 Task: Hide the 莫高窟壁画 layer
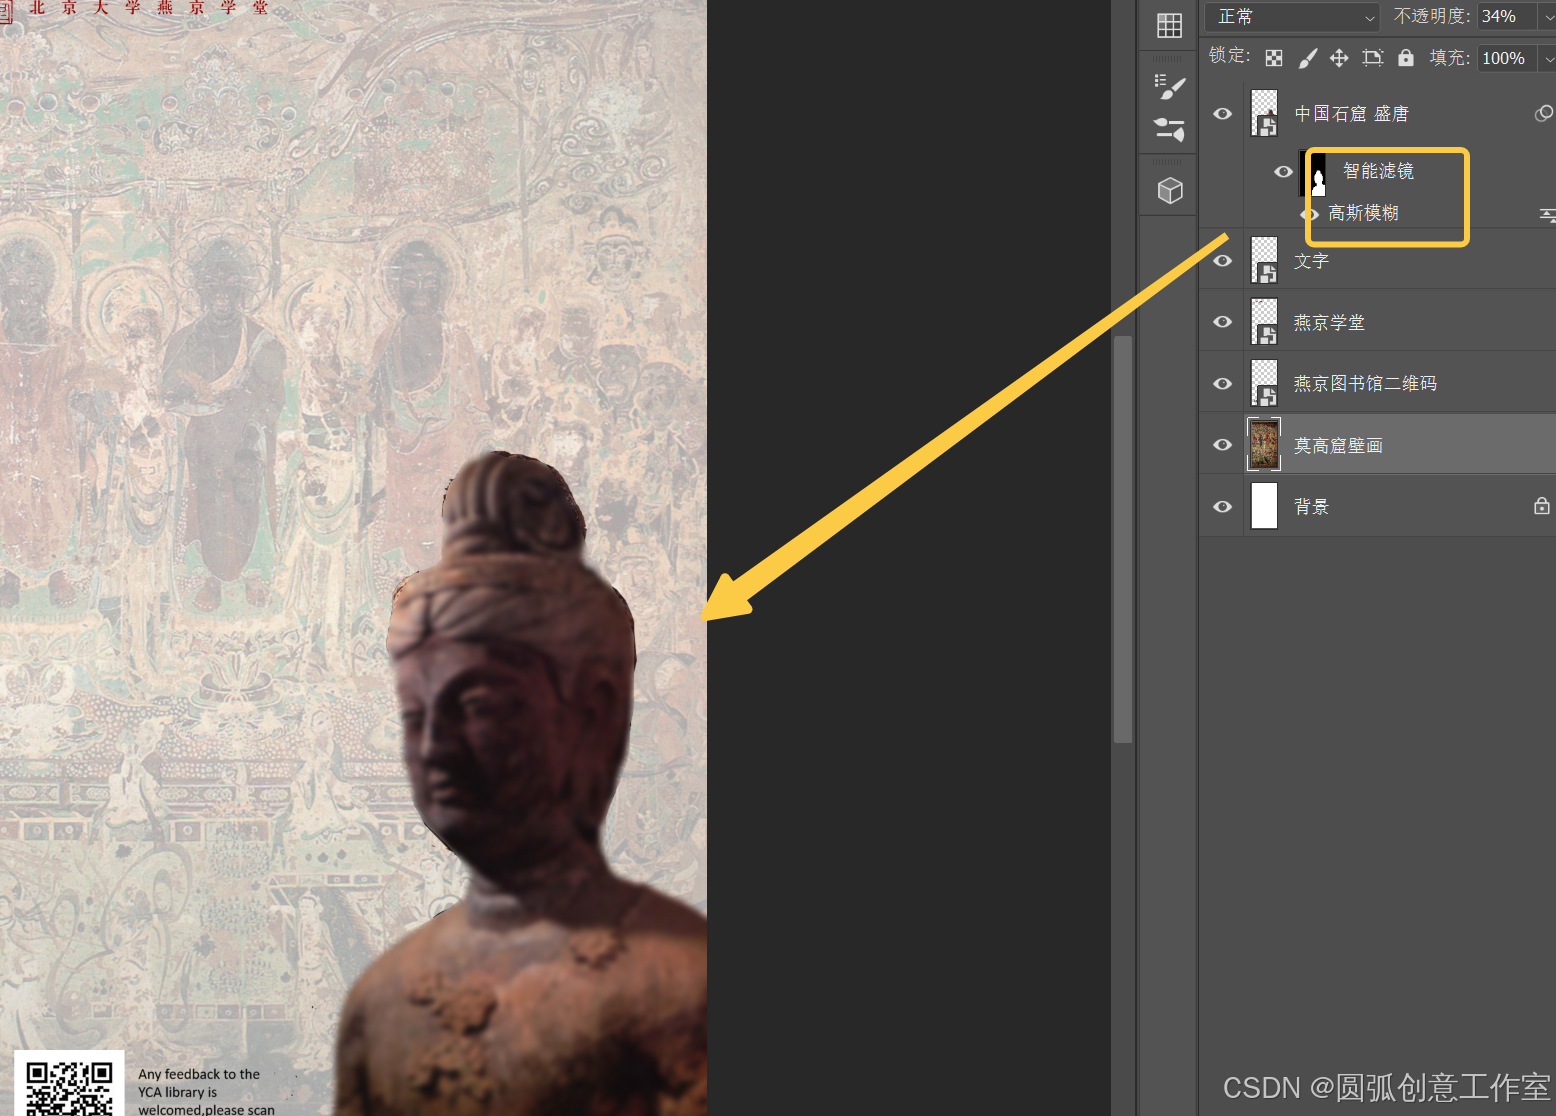[1222, 445]
